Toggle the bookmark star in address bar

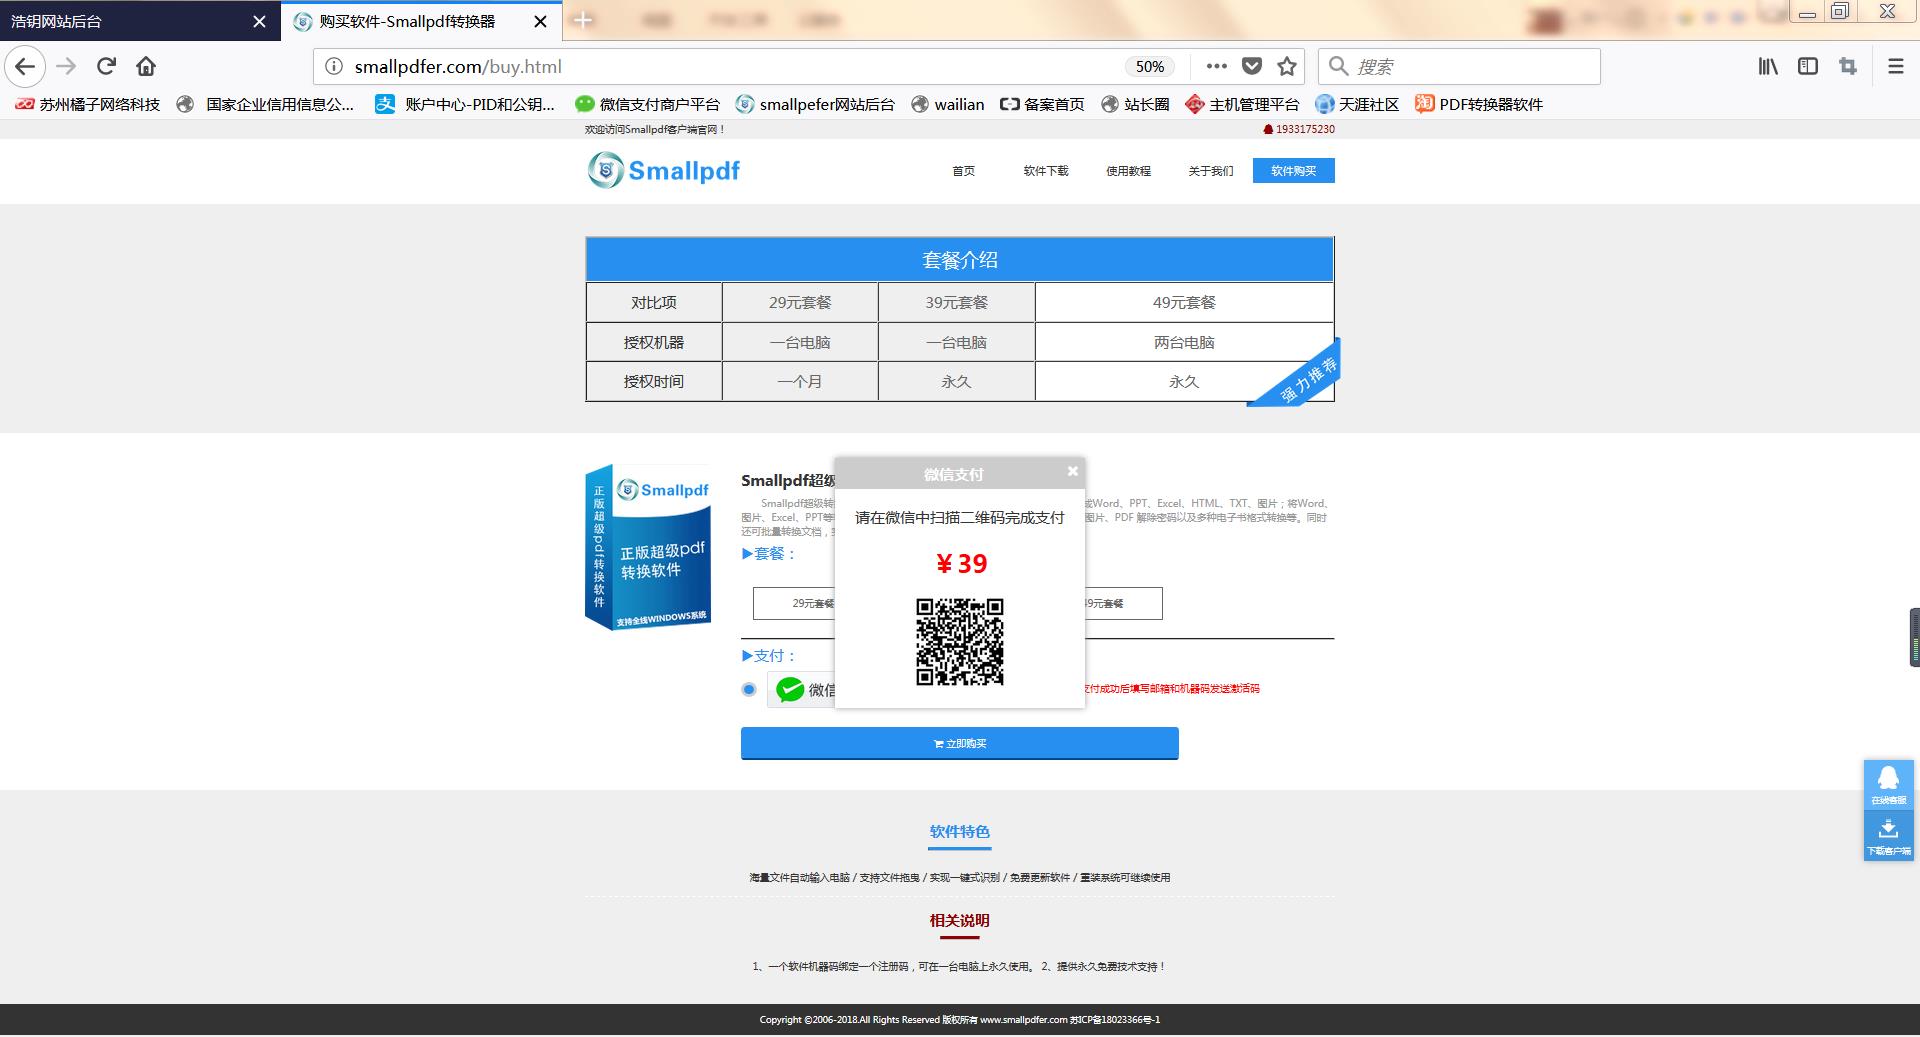(1287, 66)
